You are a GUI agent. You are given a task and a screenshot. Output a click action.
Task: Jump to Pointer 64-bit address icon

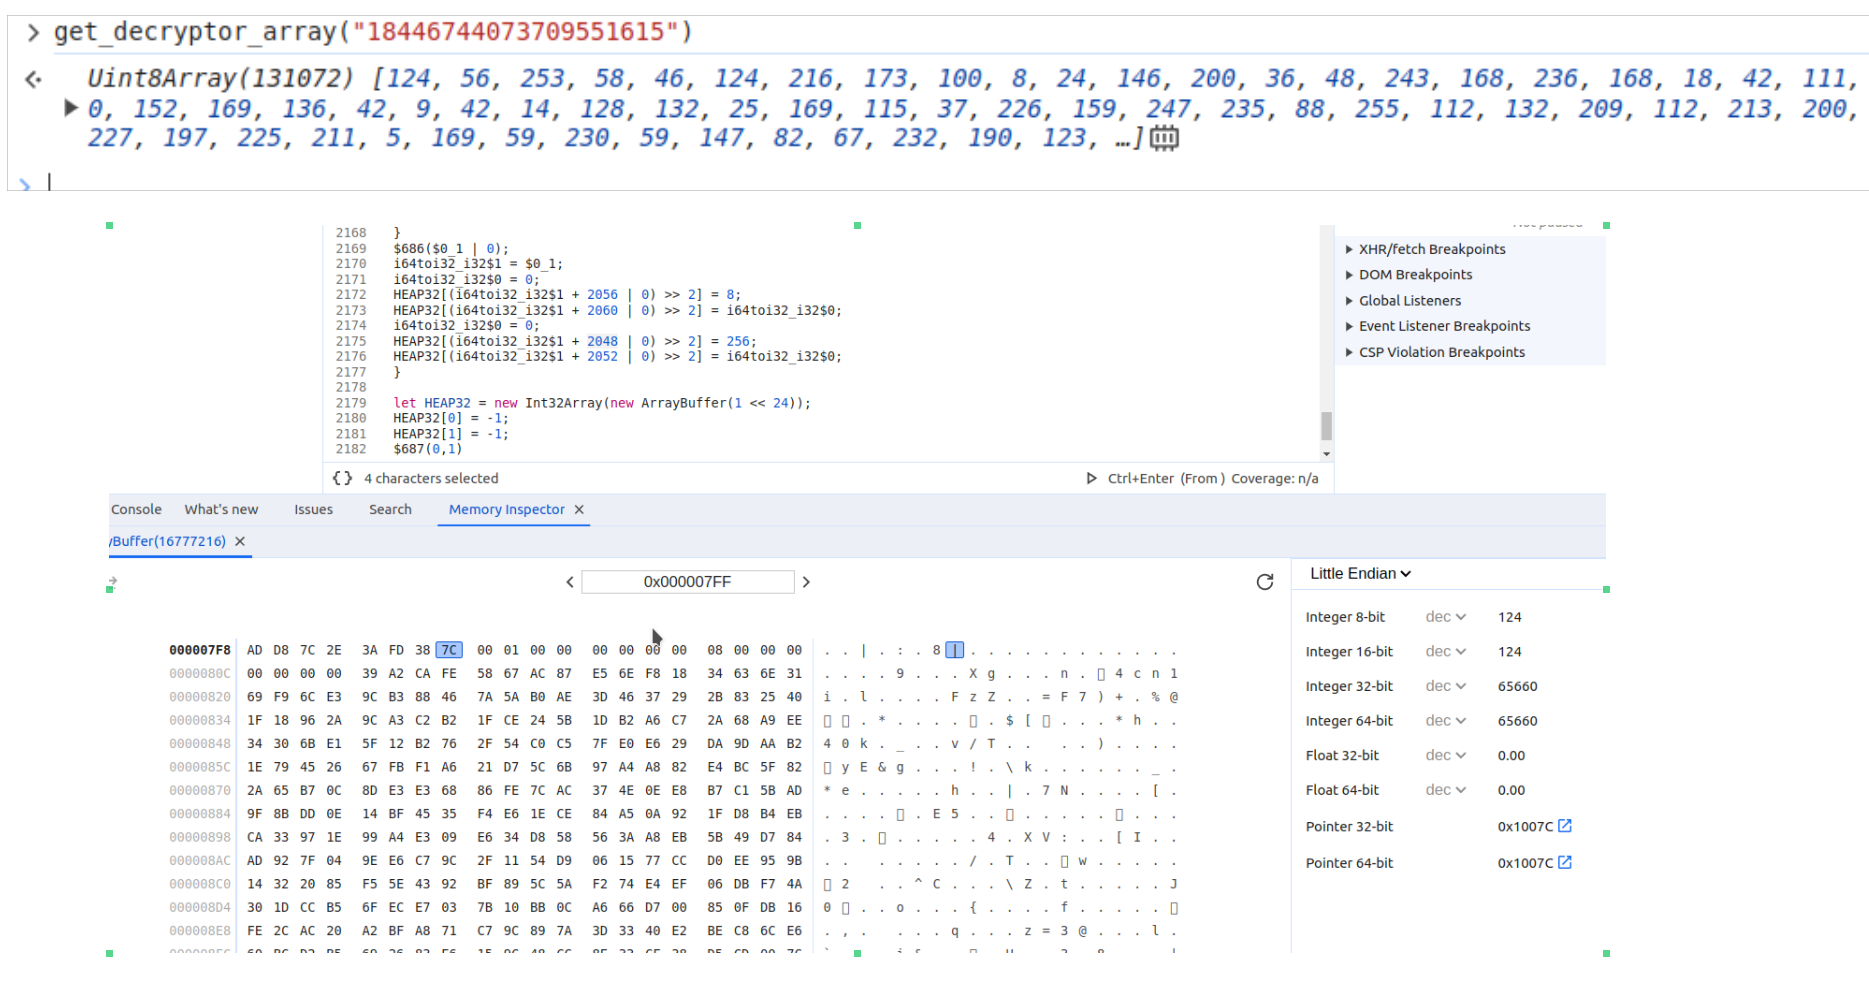[1565, 862]
